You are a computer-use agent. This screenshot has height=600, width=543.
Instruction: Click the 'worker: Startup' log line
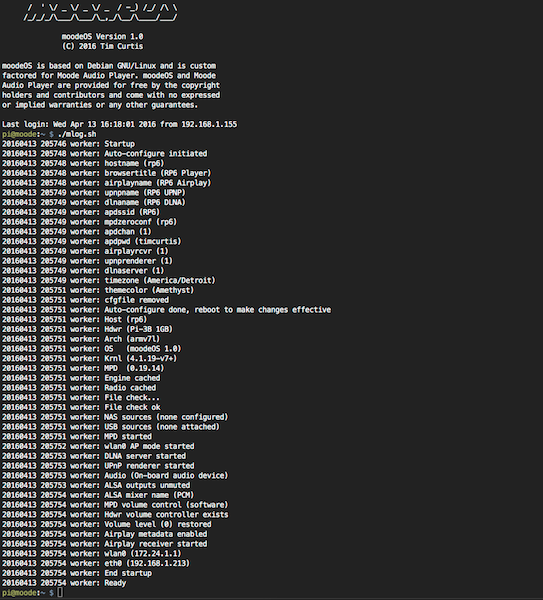pos(68,144)
